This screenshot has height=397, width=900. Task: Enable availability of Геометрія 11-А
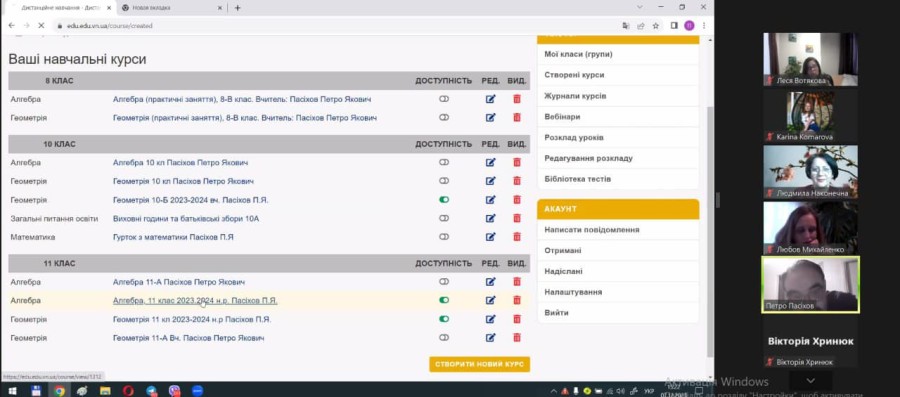pos(444,338)
